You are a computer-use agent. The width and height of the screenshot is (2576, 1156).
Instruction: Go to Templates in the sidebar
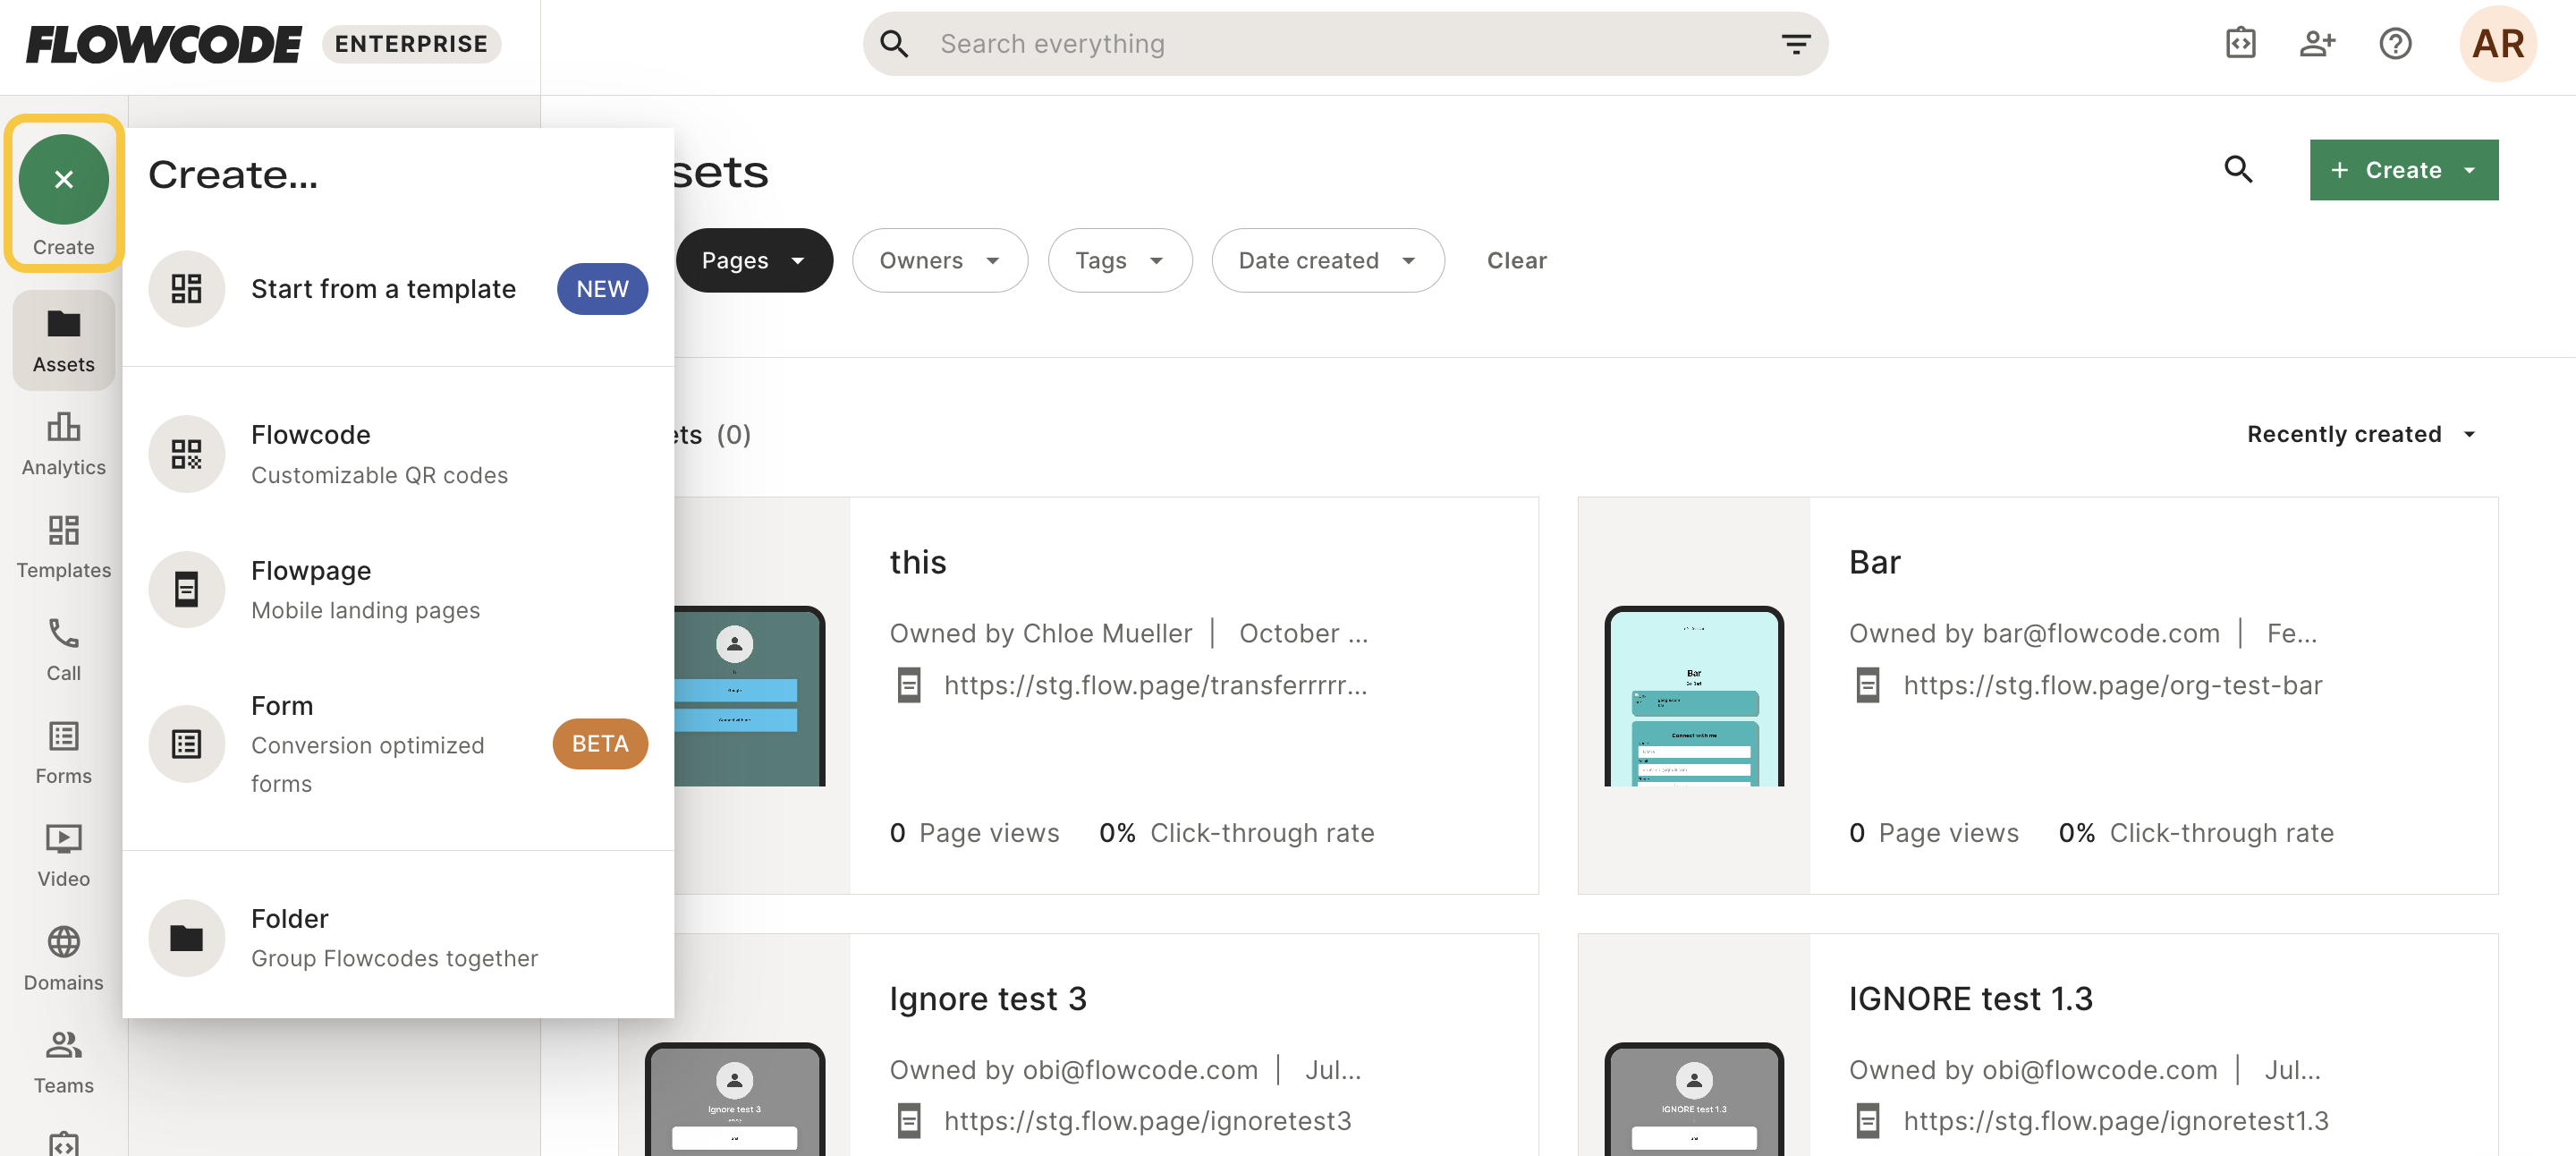63,546
